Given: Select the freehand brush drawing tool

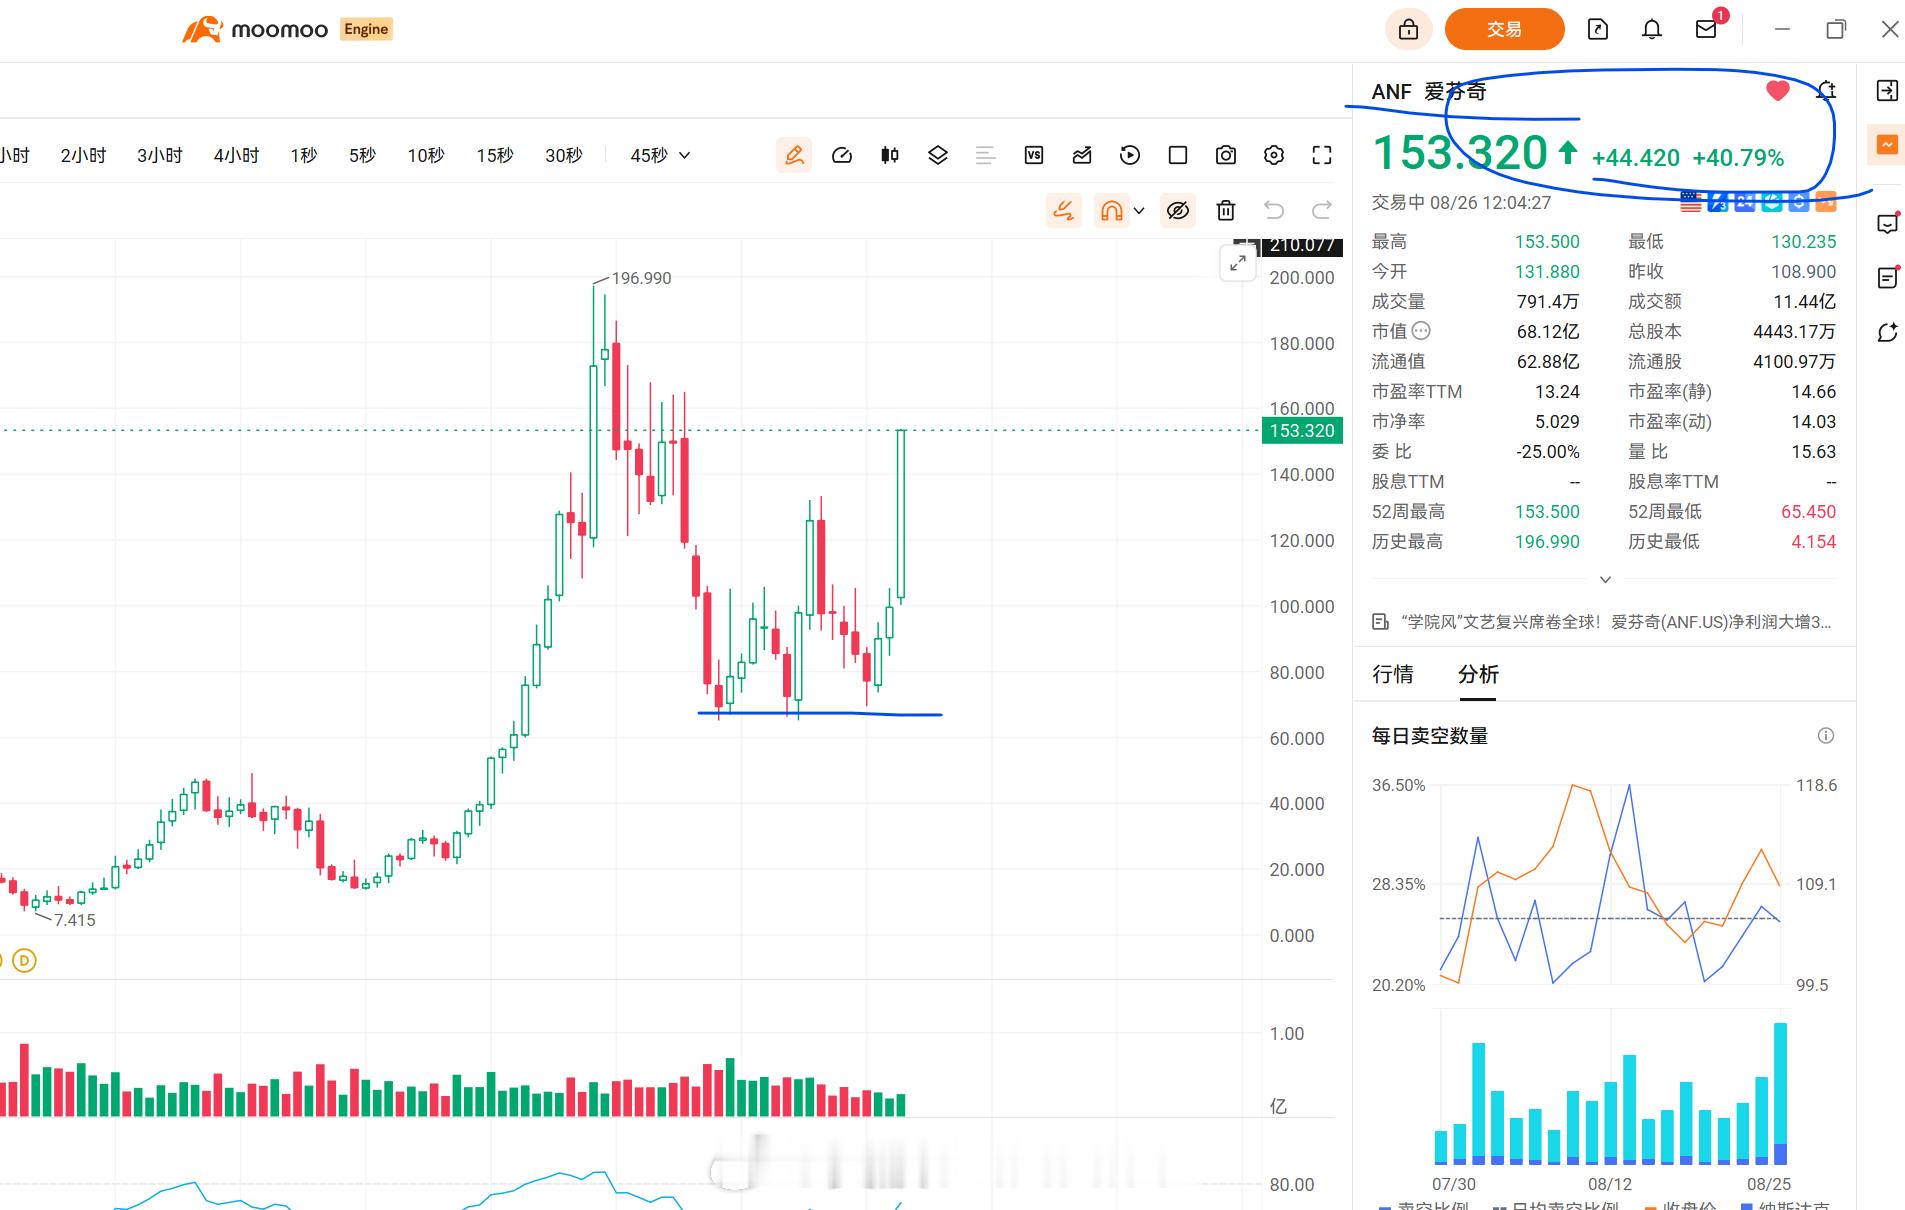Looking at the screenshot, I should coord(1064,210).
